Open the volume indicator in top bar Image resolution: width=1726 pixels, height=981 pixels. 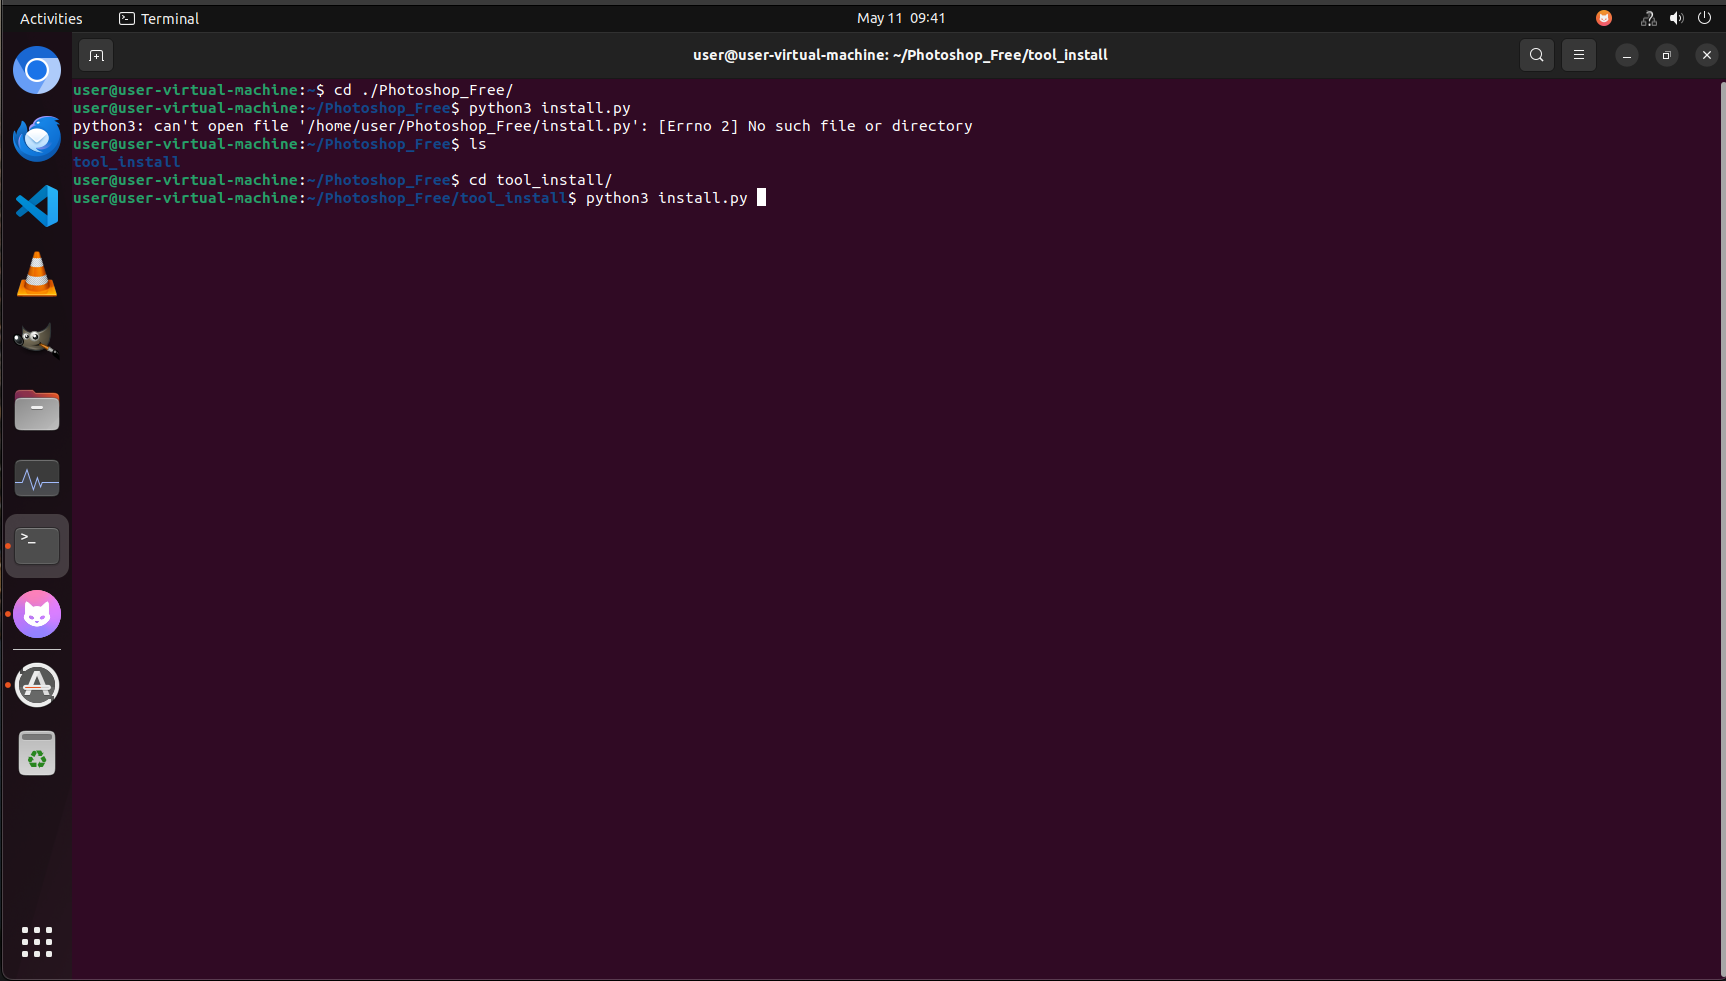click(x=1677, y=18)
